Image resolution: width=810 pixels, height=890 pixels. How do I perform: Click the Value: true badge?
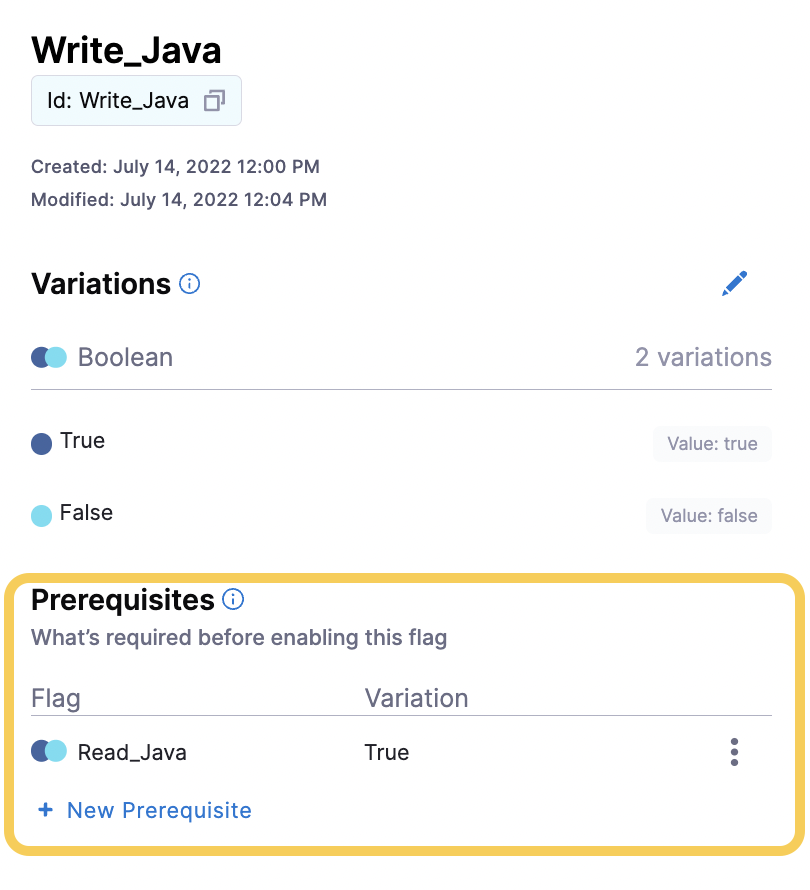point(712,443)
